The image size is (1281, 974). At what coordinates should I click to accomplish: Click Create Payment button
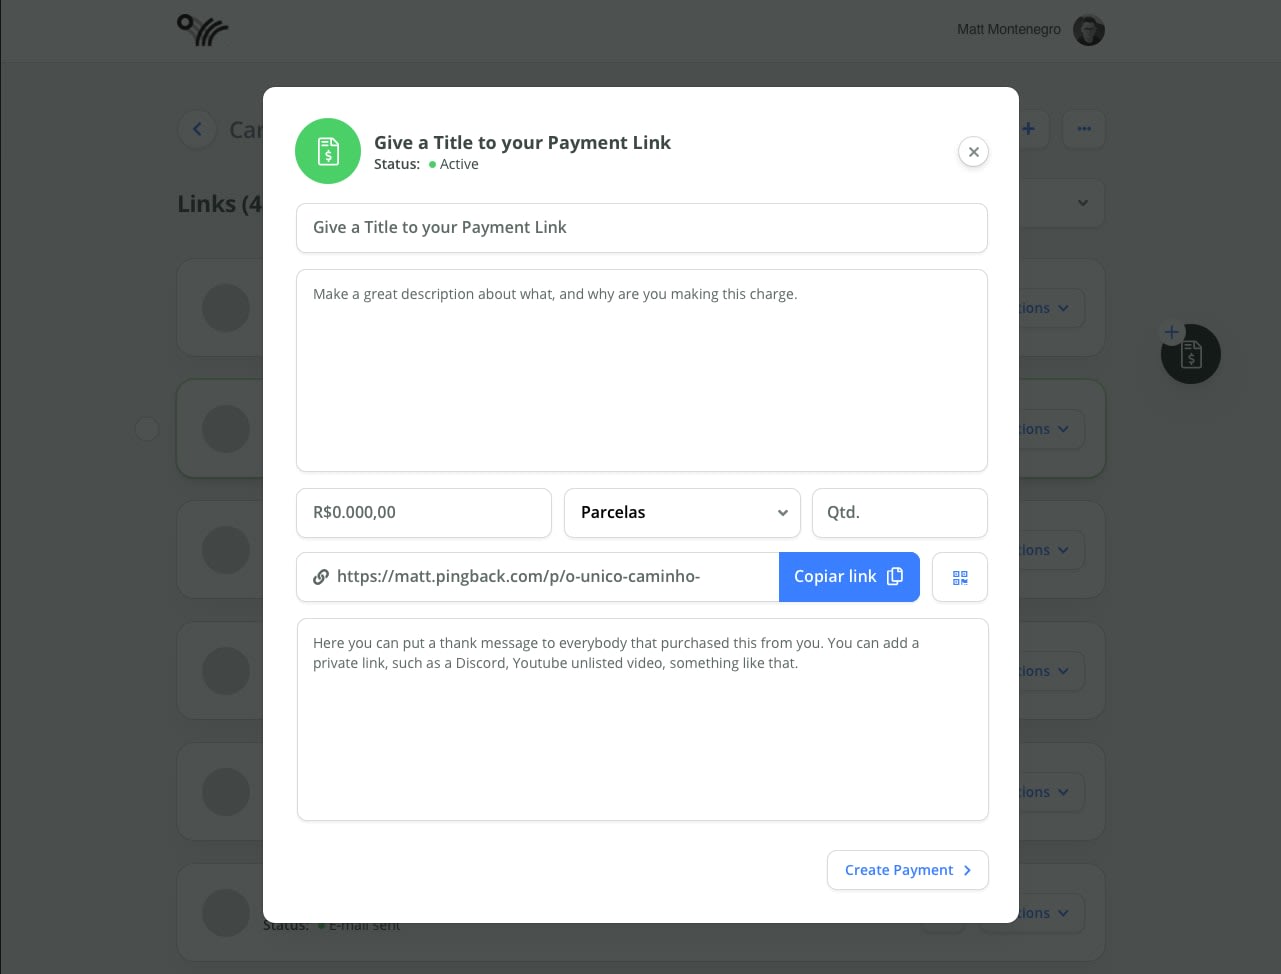point(908,870)
